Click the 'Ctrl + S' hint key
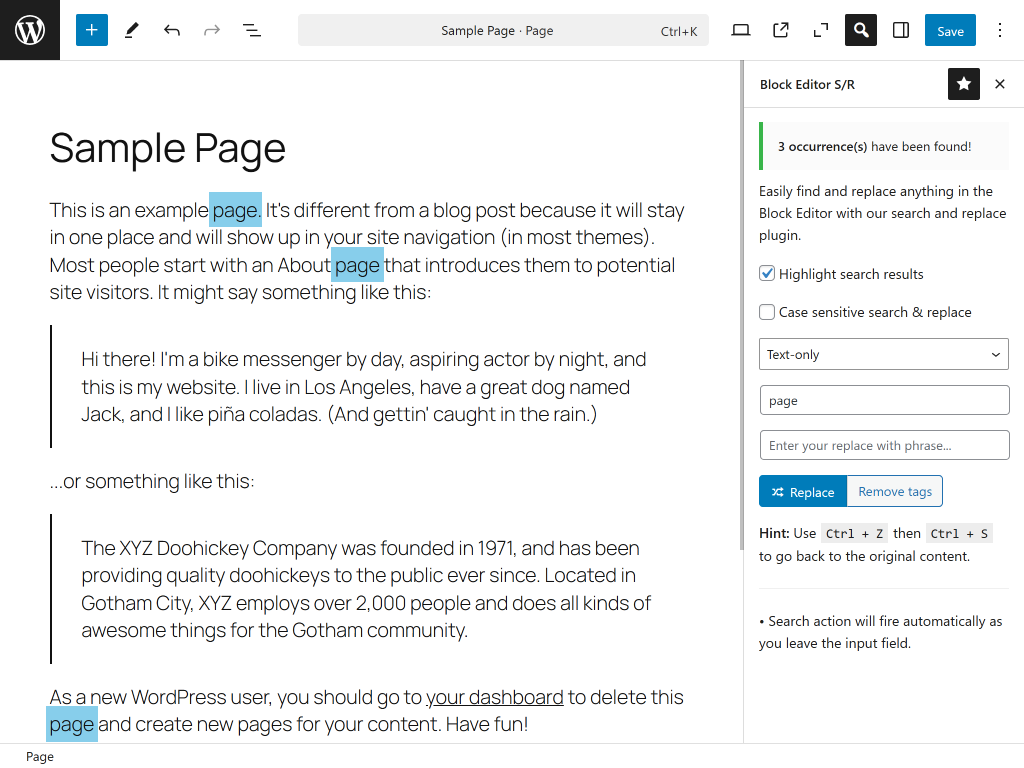Image resolution: width=1024 pixels, height=768 pixels. pos(959,534)
